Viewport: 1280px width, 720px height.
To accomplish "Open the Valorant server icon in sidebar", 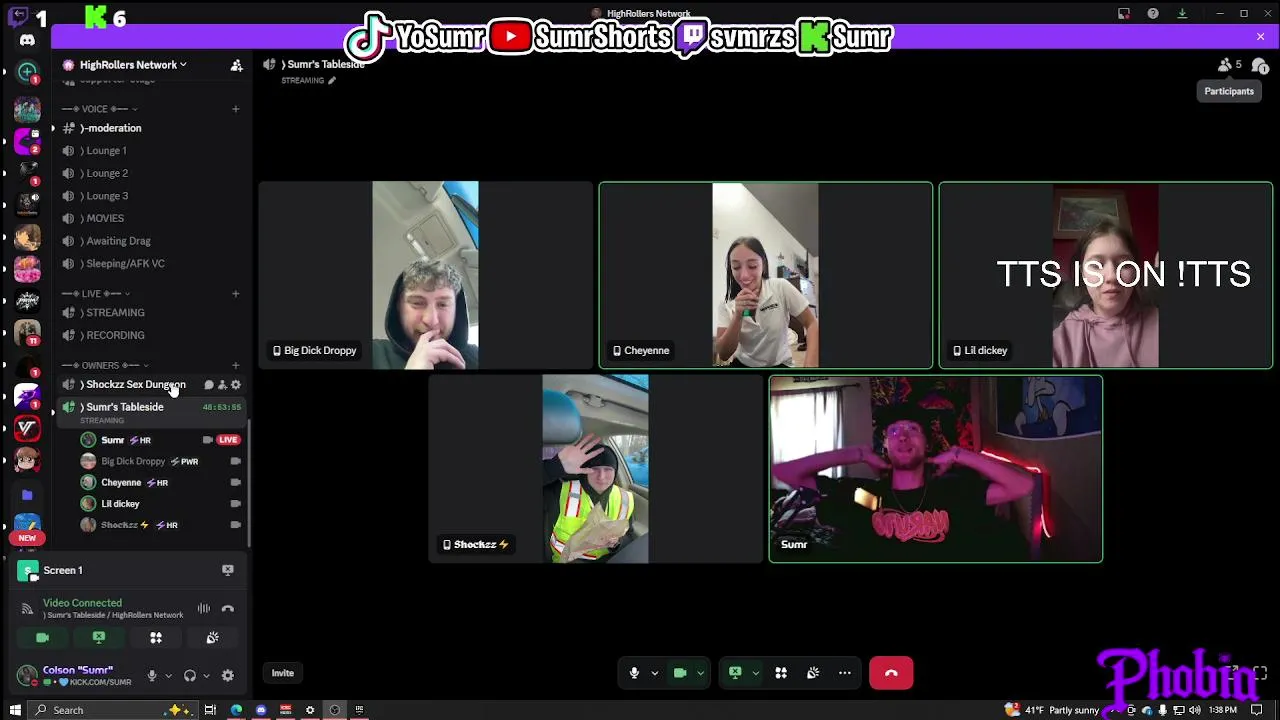I will click(27, 428).
